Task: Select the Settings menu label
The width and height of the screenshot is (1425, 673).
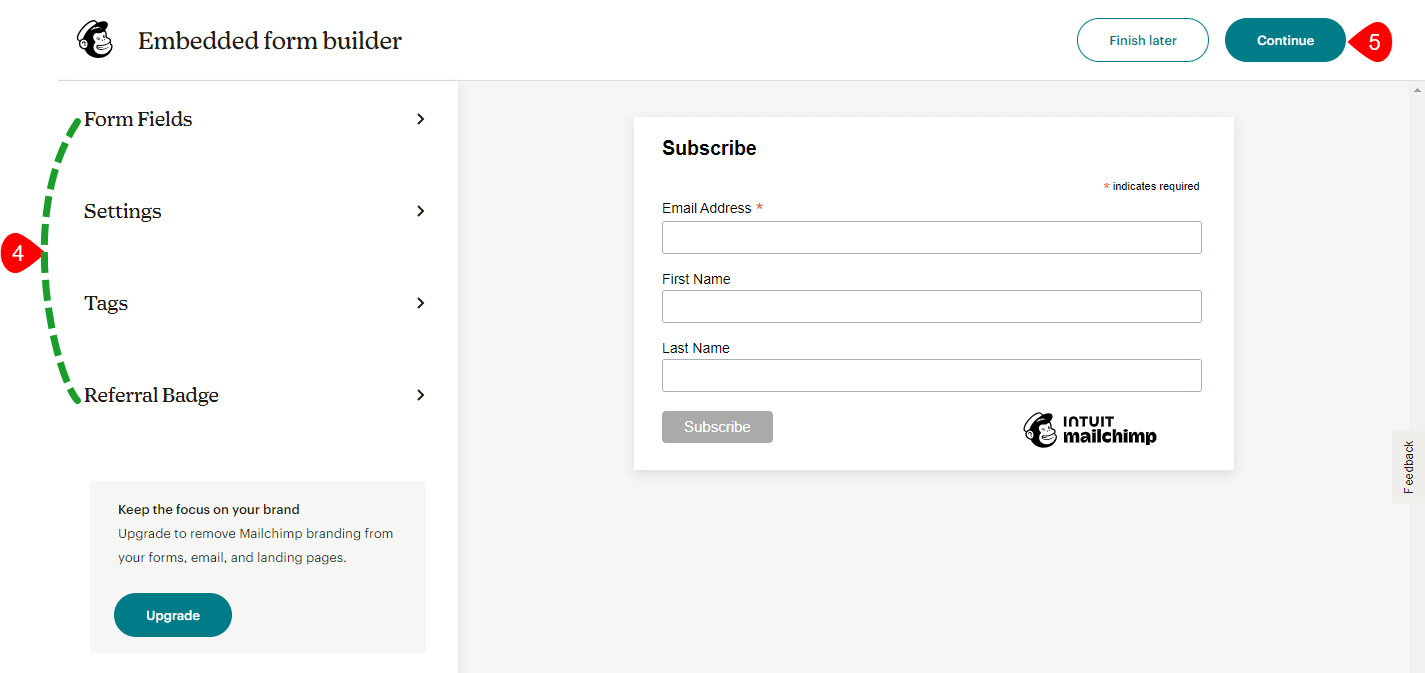Action: click(x=123, y=211)
